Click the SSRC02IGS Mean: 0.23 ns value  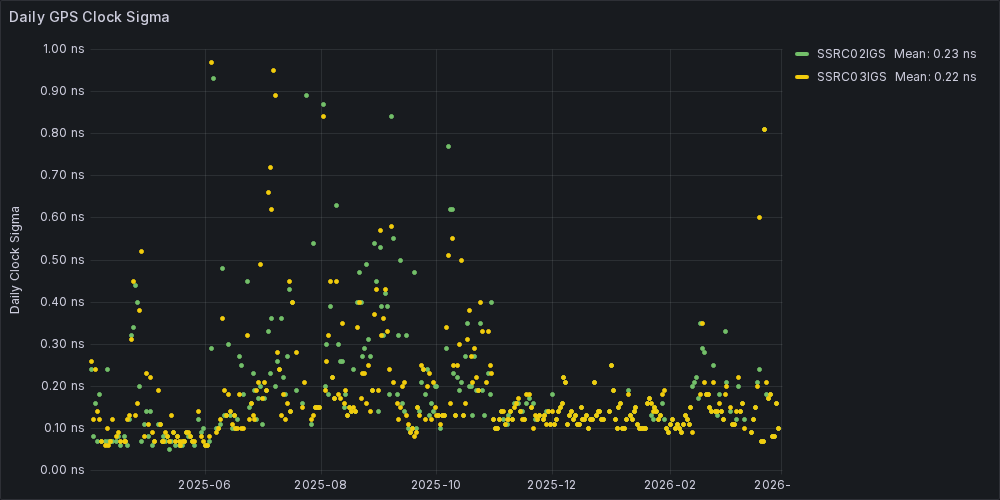tap(935, 54)
